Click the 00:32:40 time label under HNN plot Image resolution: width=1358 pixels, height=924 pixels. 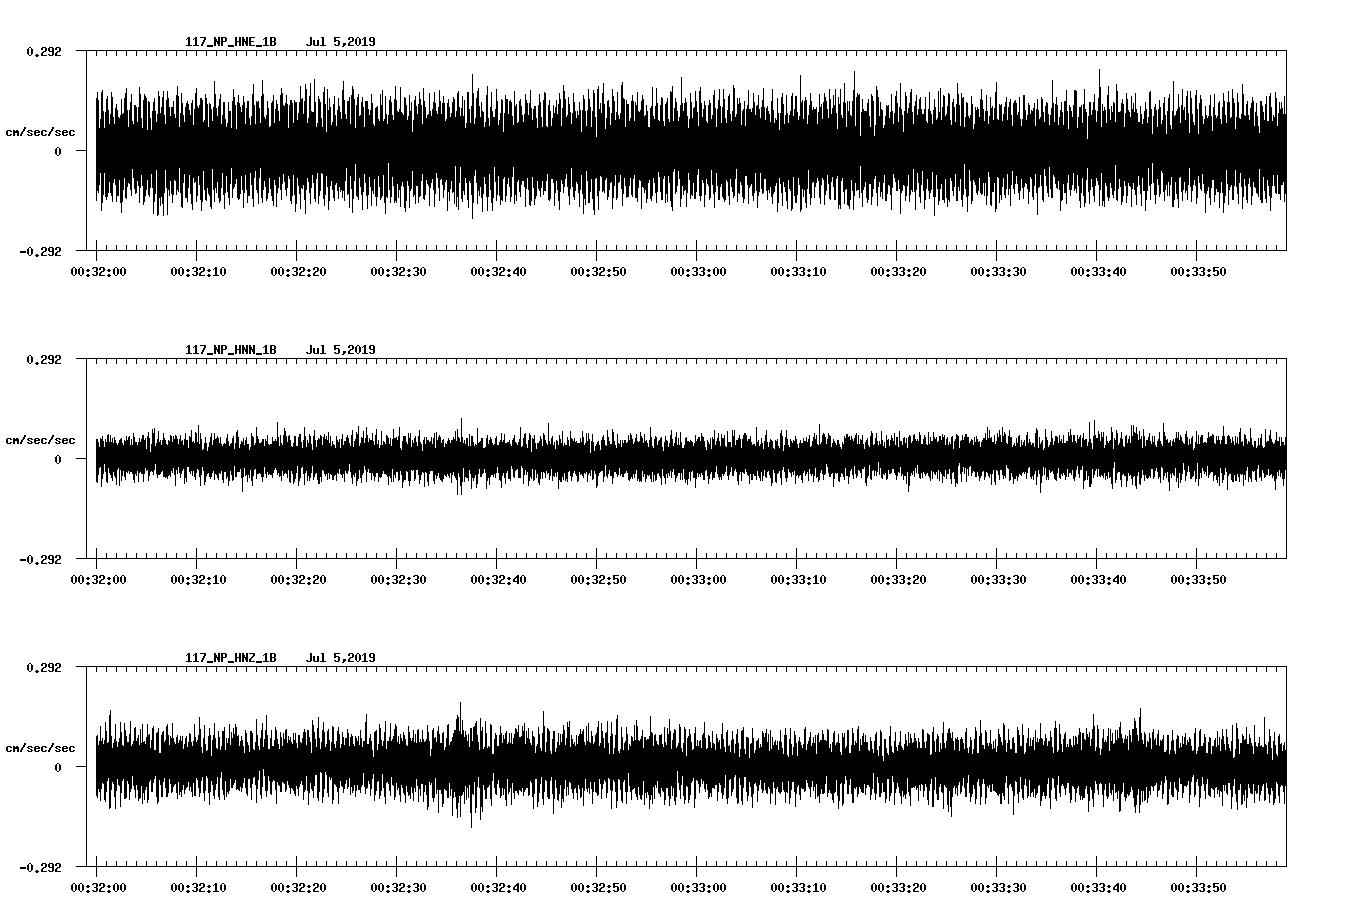pos(498,579)
